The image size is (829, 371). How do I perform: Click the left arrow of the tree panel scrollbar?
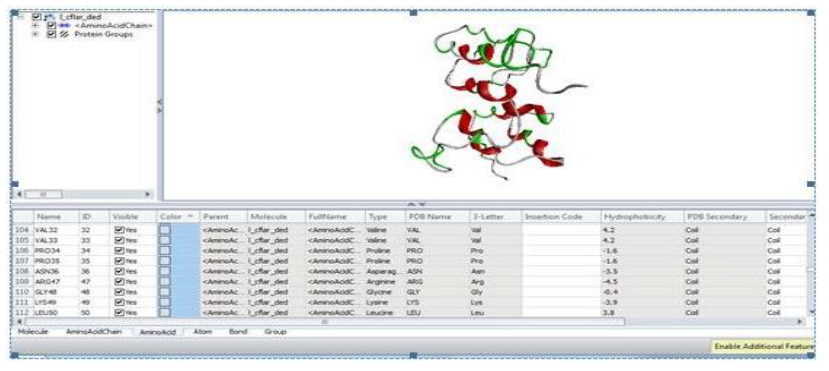(x=19, y=194)
